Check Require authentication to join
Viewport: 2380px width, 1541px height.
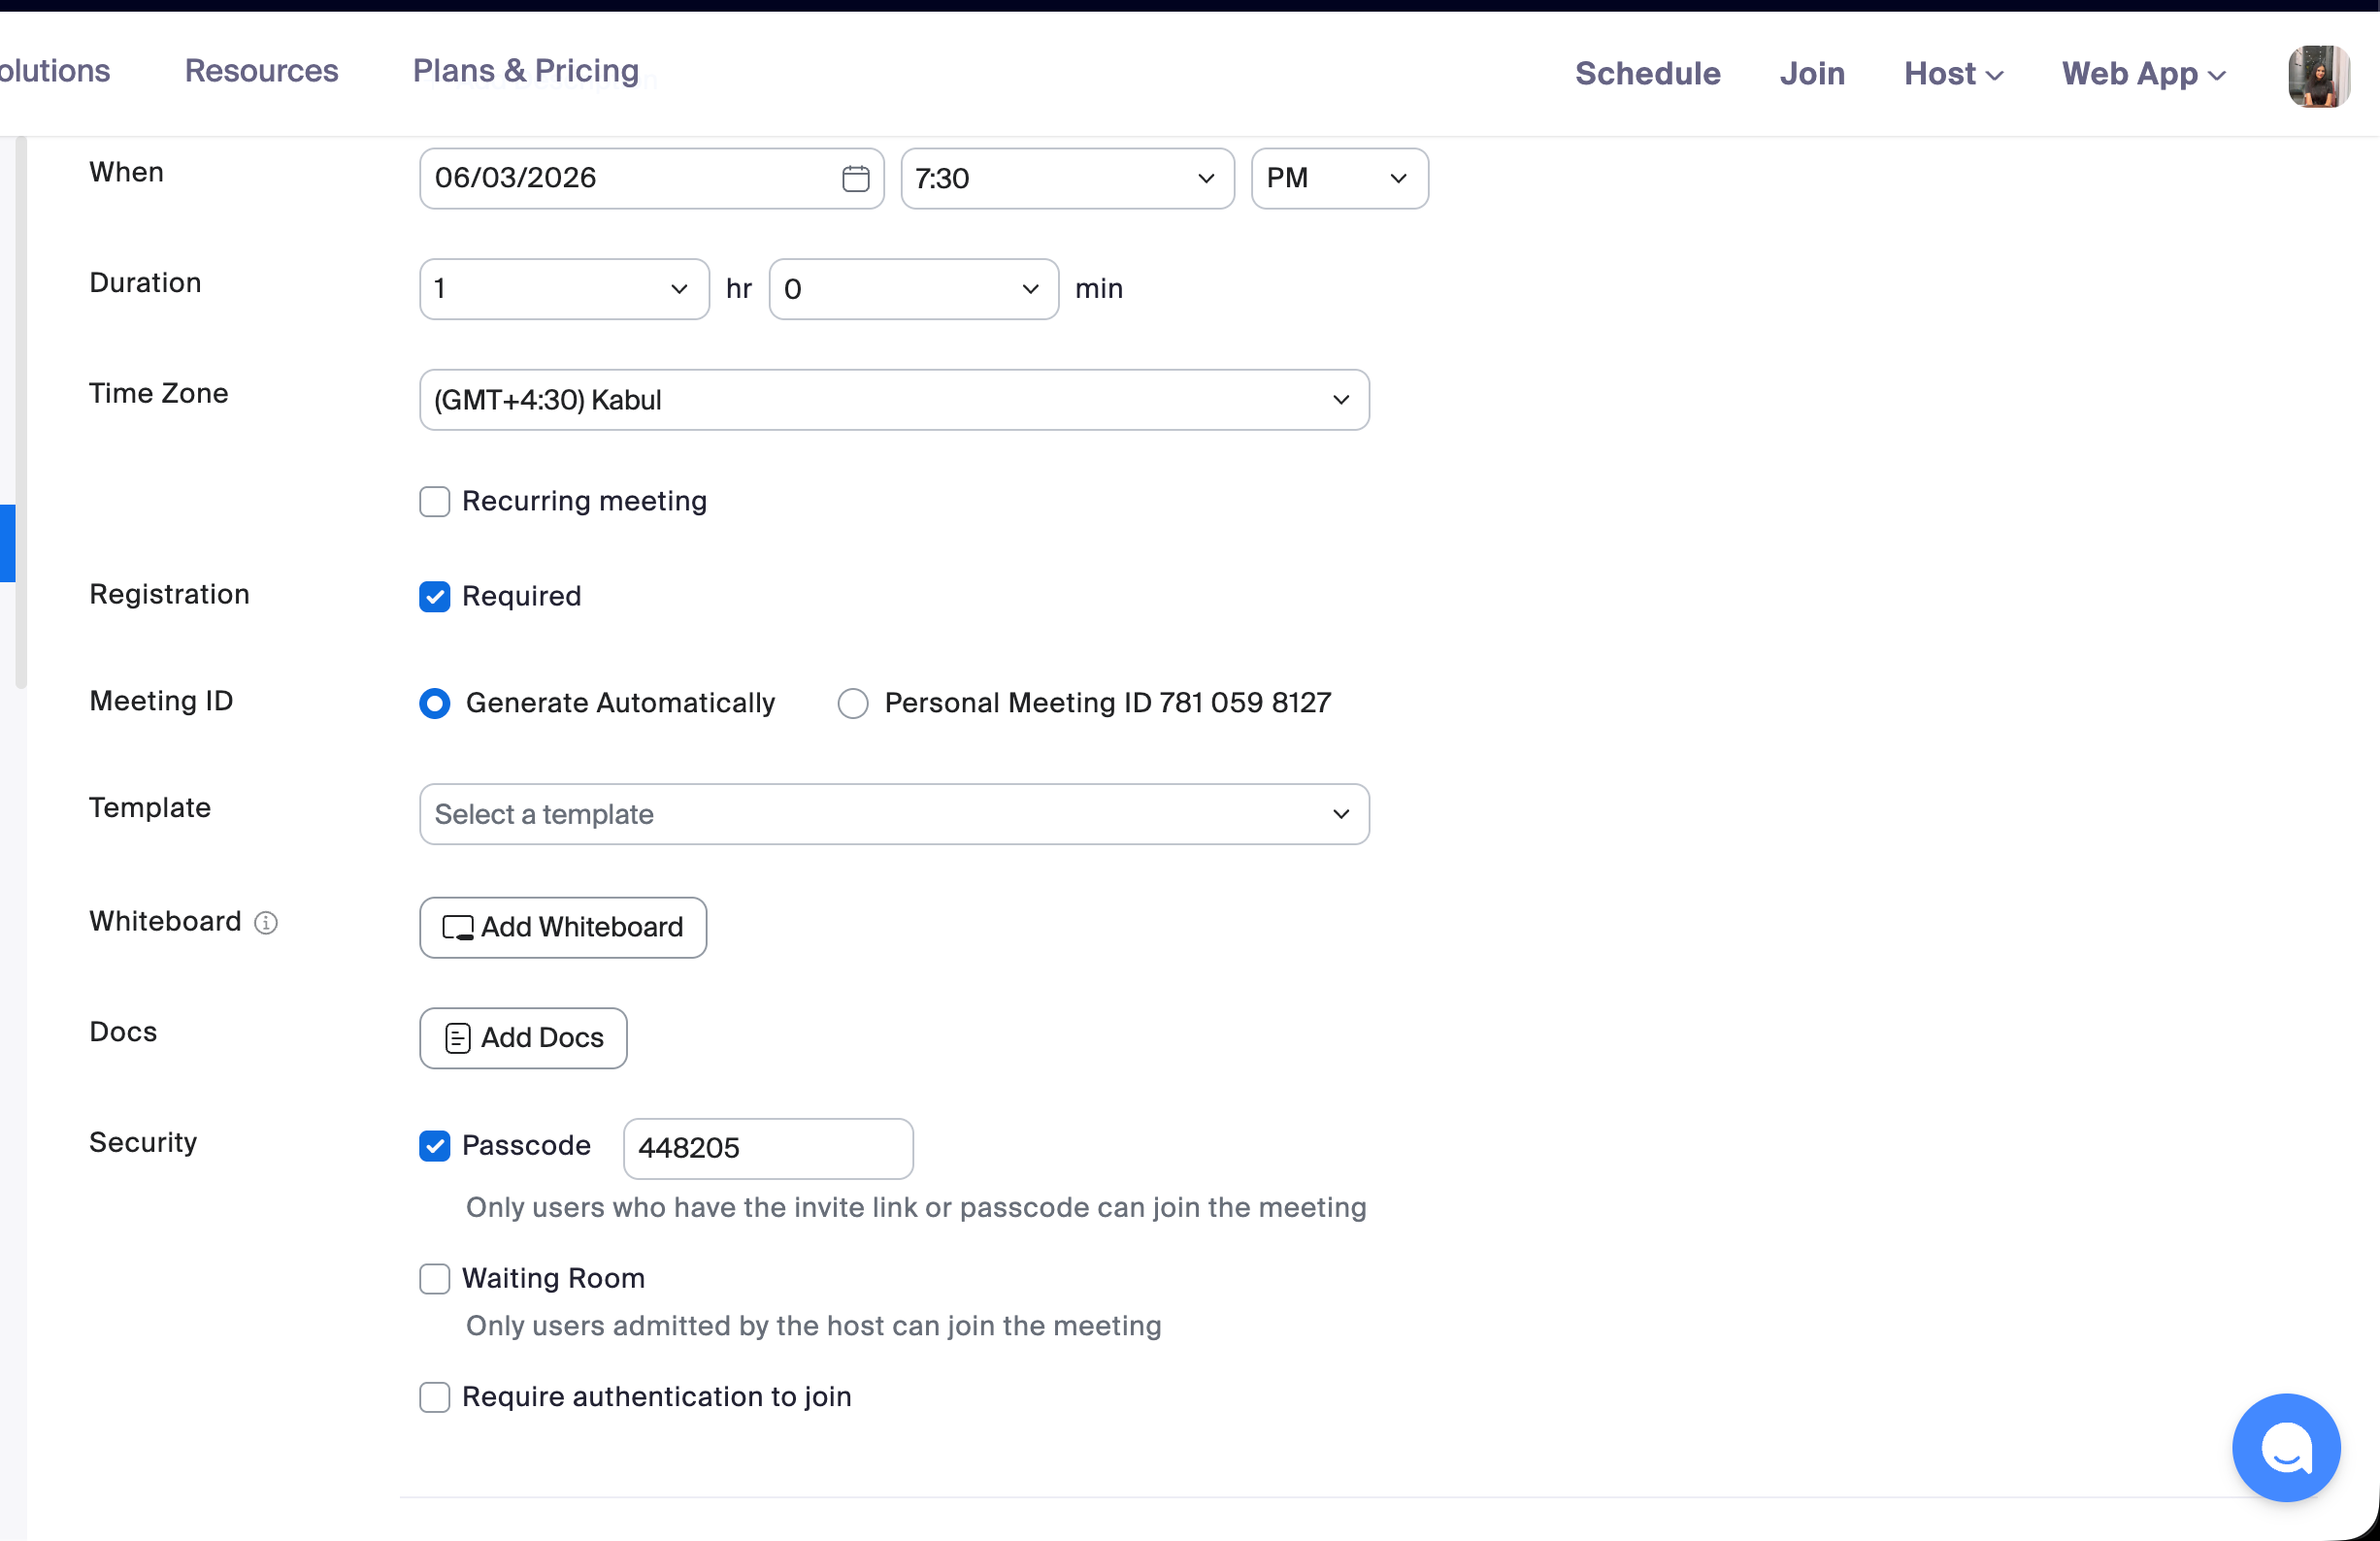coord(435,1396)
